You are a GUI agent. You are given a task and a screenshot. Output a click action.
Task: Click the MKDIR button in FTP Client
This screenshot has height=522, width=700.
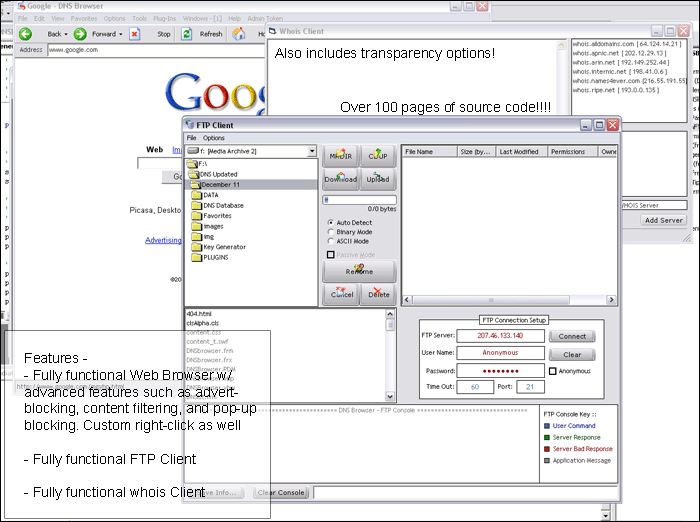[x=340, y=155]
